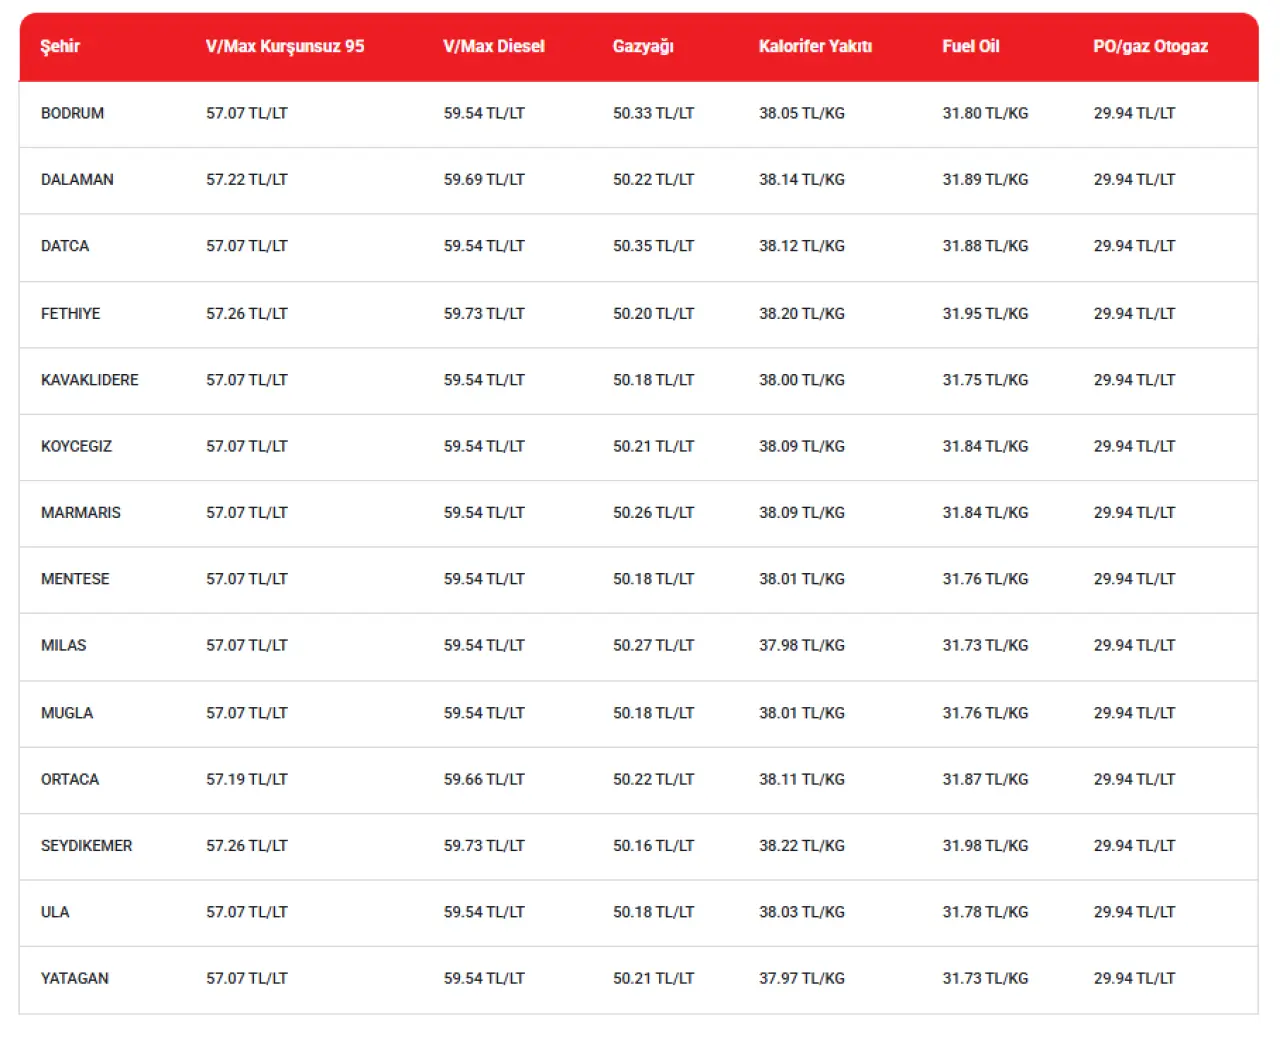Click the DALAMAN city name
This screenshot has width=1280, height=1043.
click(77, 180)
